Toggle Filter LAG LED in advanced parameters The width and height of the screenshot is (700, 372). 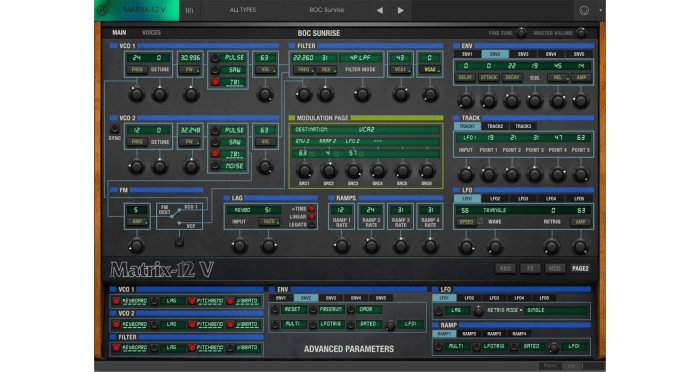pyautogui.click(x=154, y=347)
